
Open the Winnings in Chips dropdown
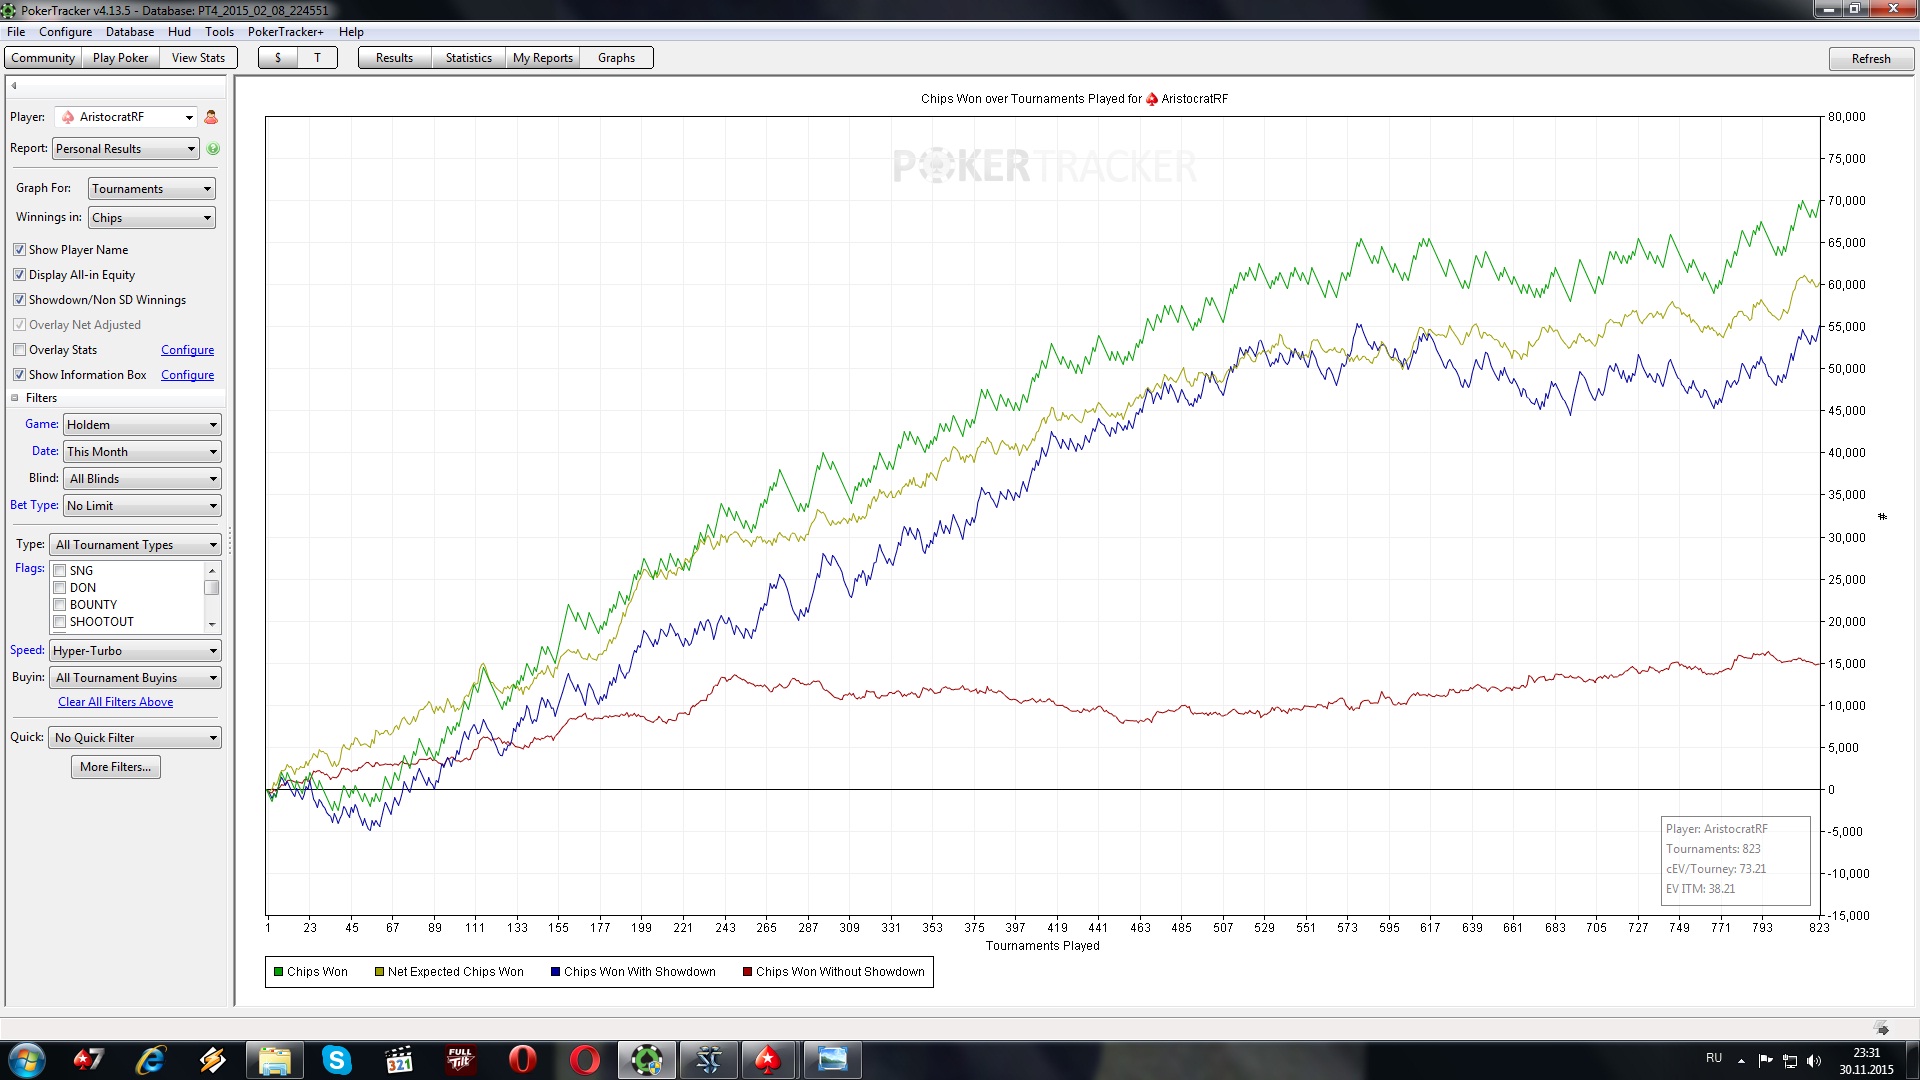point(151,218)
